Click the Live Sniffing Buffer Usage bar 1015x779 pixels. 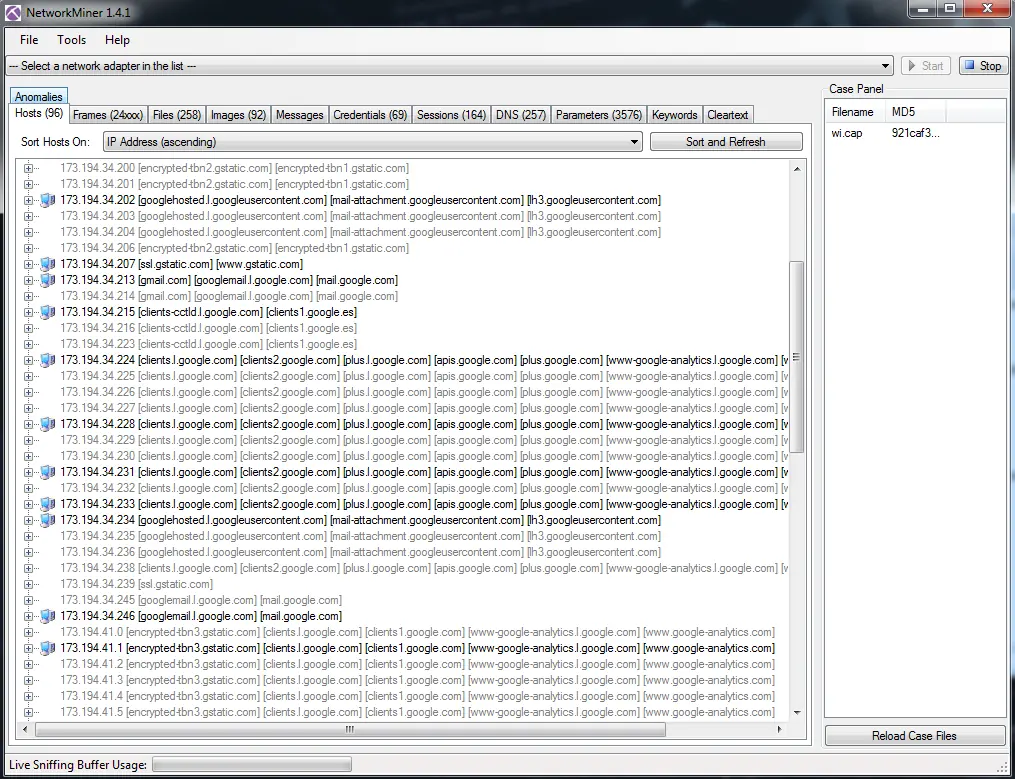pos(252,765)
